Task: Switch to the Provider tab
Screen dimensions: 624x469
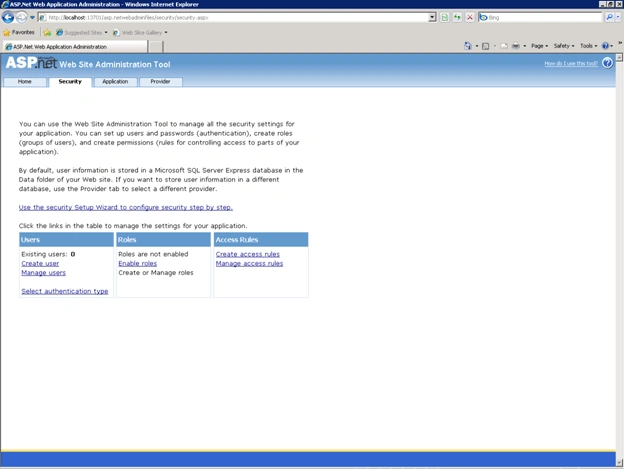Action: (x=160, y=82)
